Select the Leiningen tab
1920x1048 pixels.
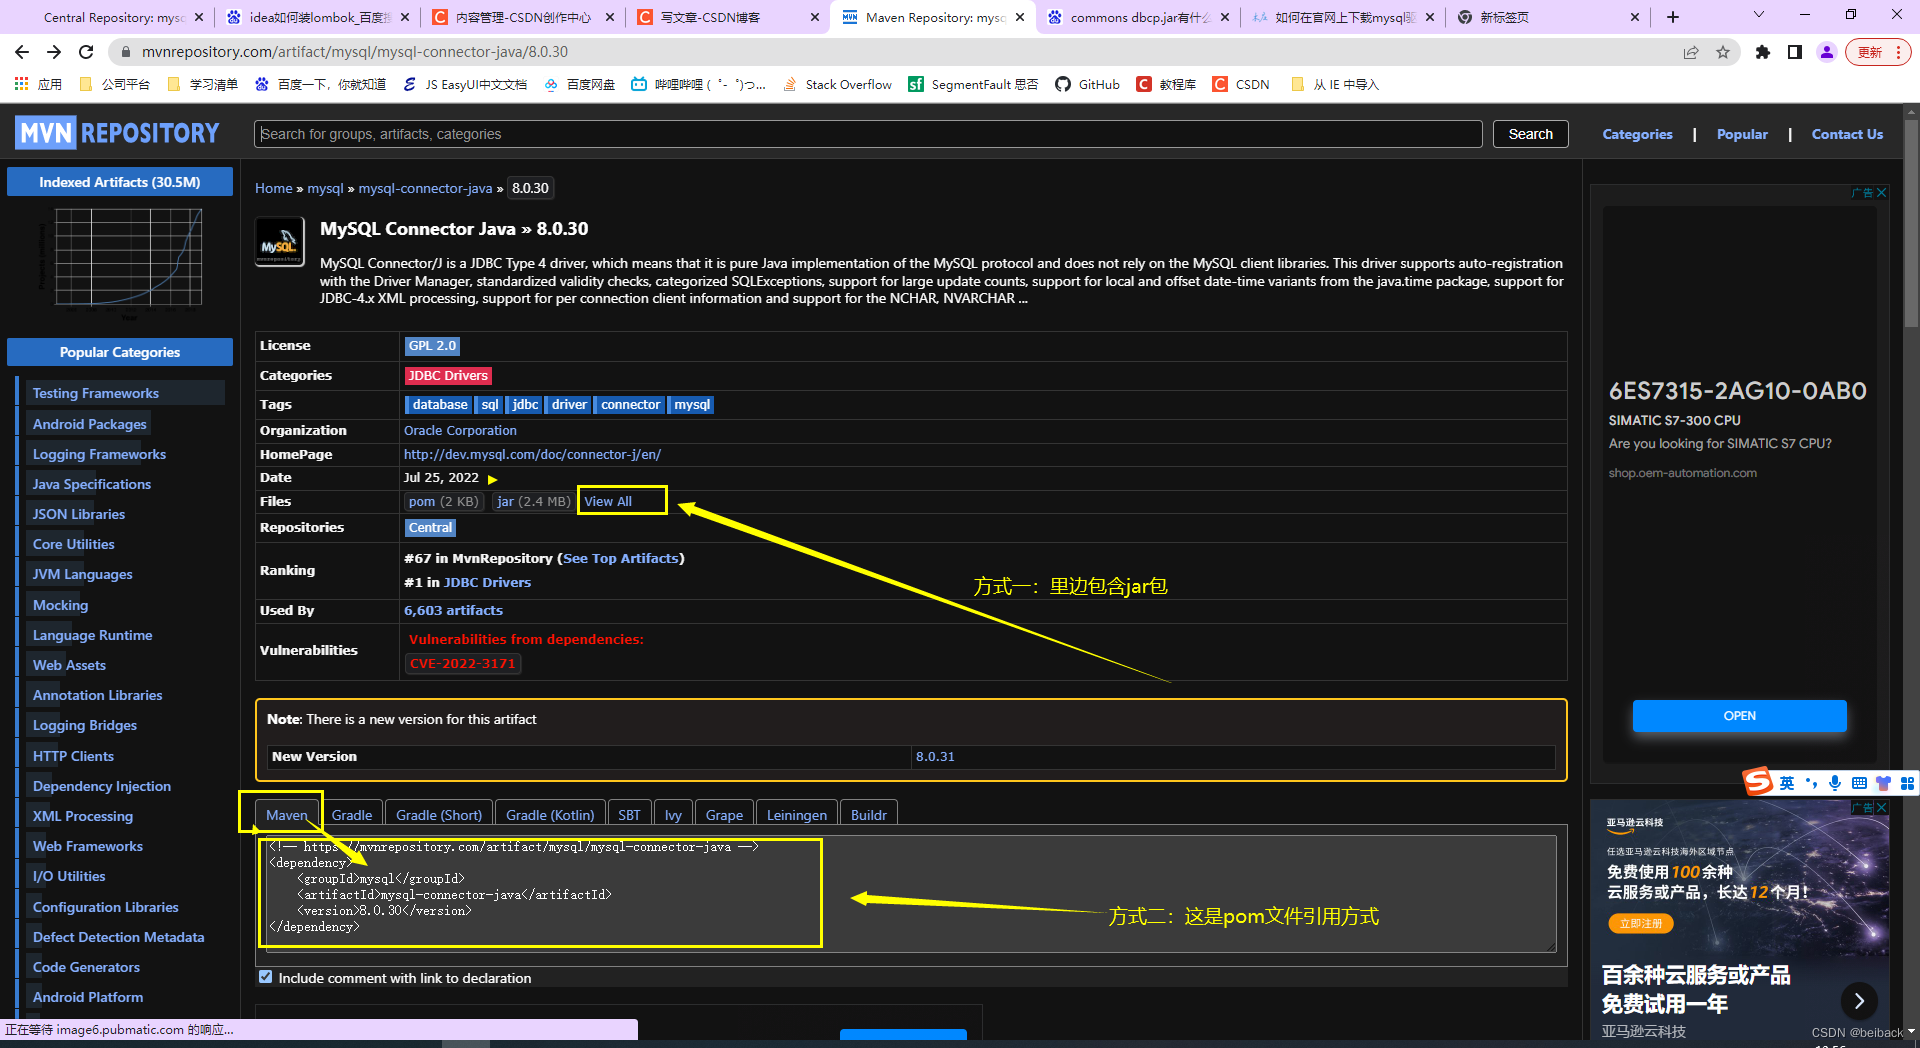tap(797, 814)
